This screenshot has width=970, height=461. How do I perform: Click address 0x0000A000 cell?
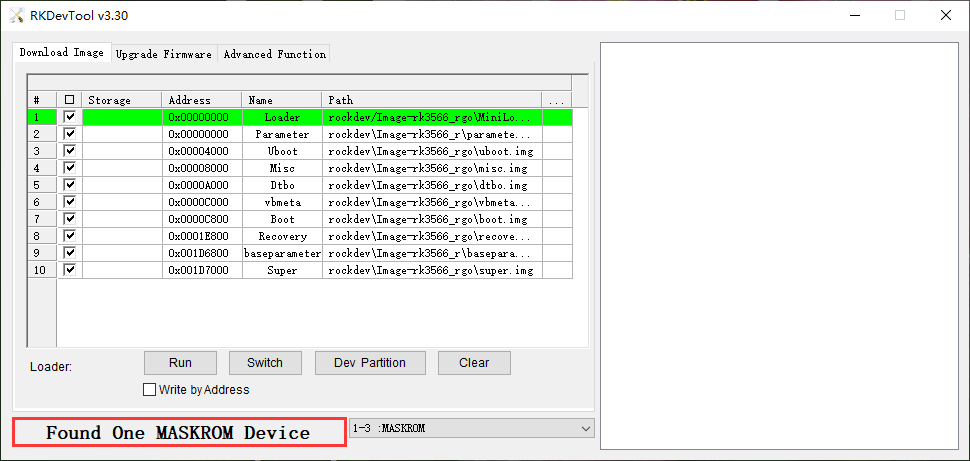pyautogui.click(x=202, y=185)
